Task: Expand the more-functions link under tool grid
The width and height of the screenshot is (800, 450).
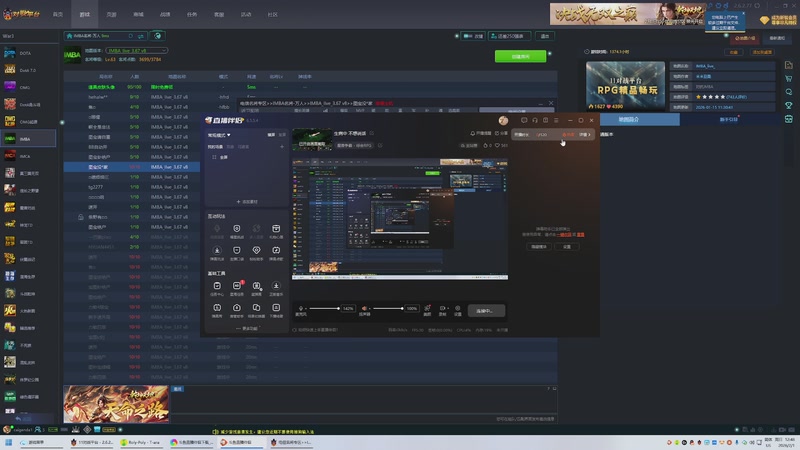Action: point(247,329)
